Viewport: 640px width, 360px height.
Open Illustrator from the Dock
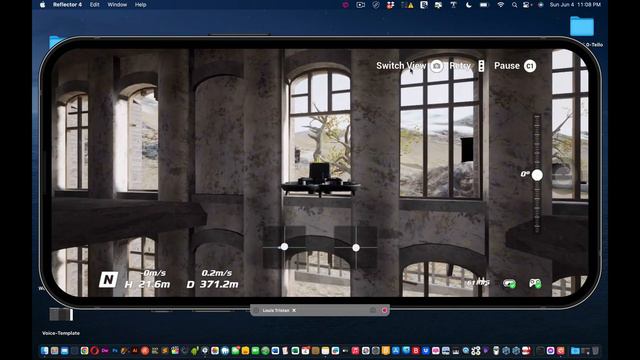pos(135,351)
